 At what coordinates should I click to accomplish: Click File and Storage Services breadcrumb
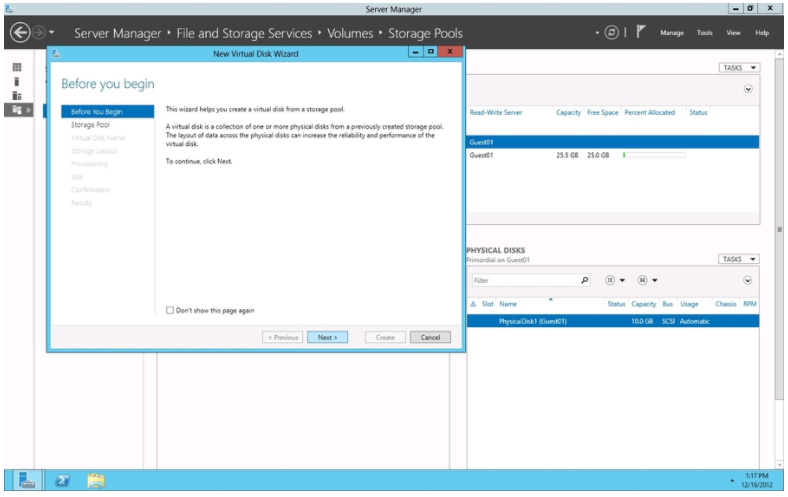(x=244, y=33)
